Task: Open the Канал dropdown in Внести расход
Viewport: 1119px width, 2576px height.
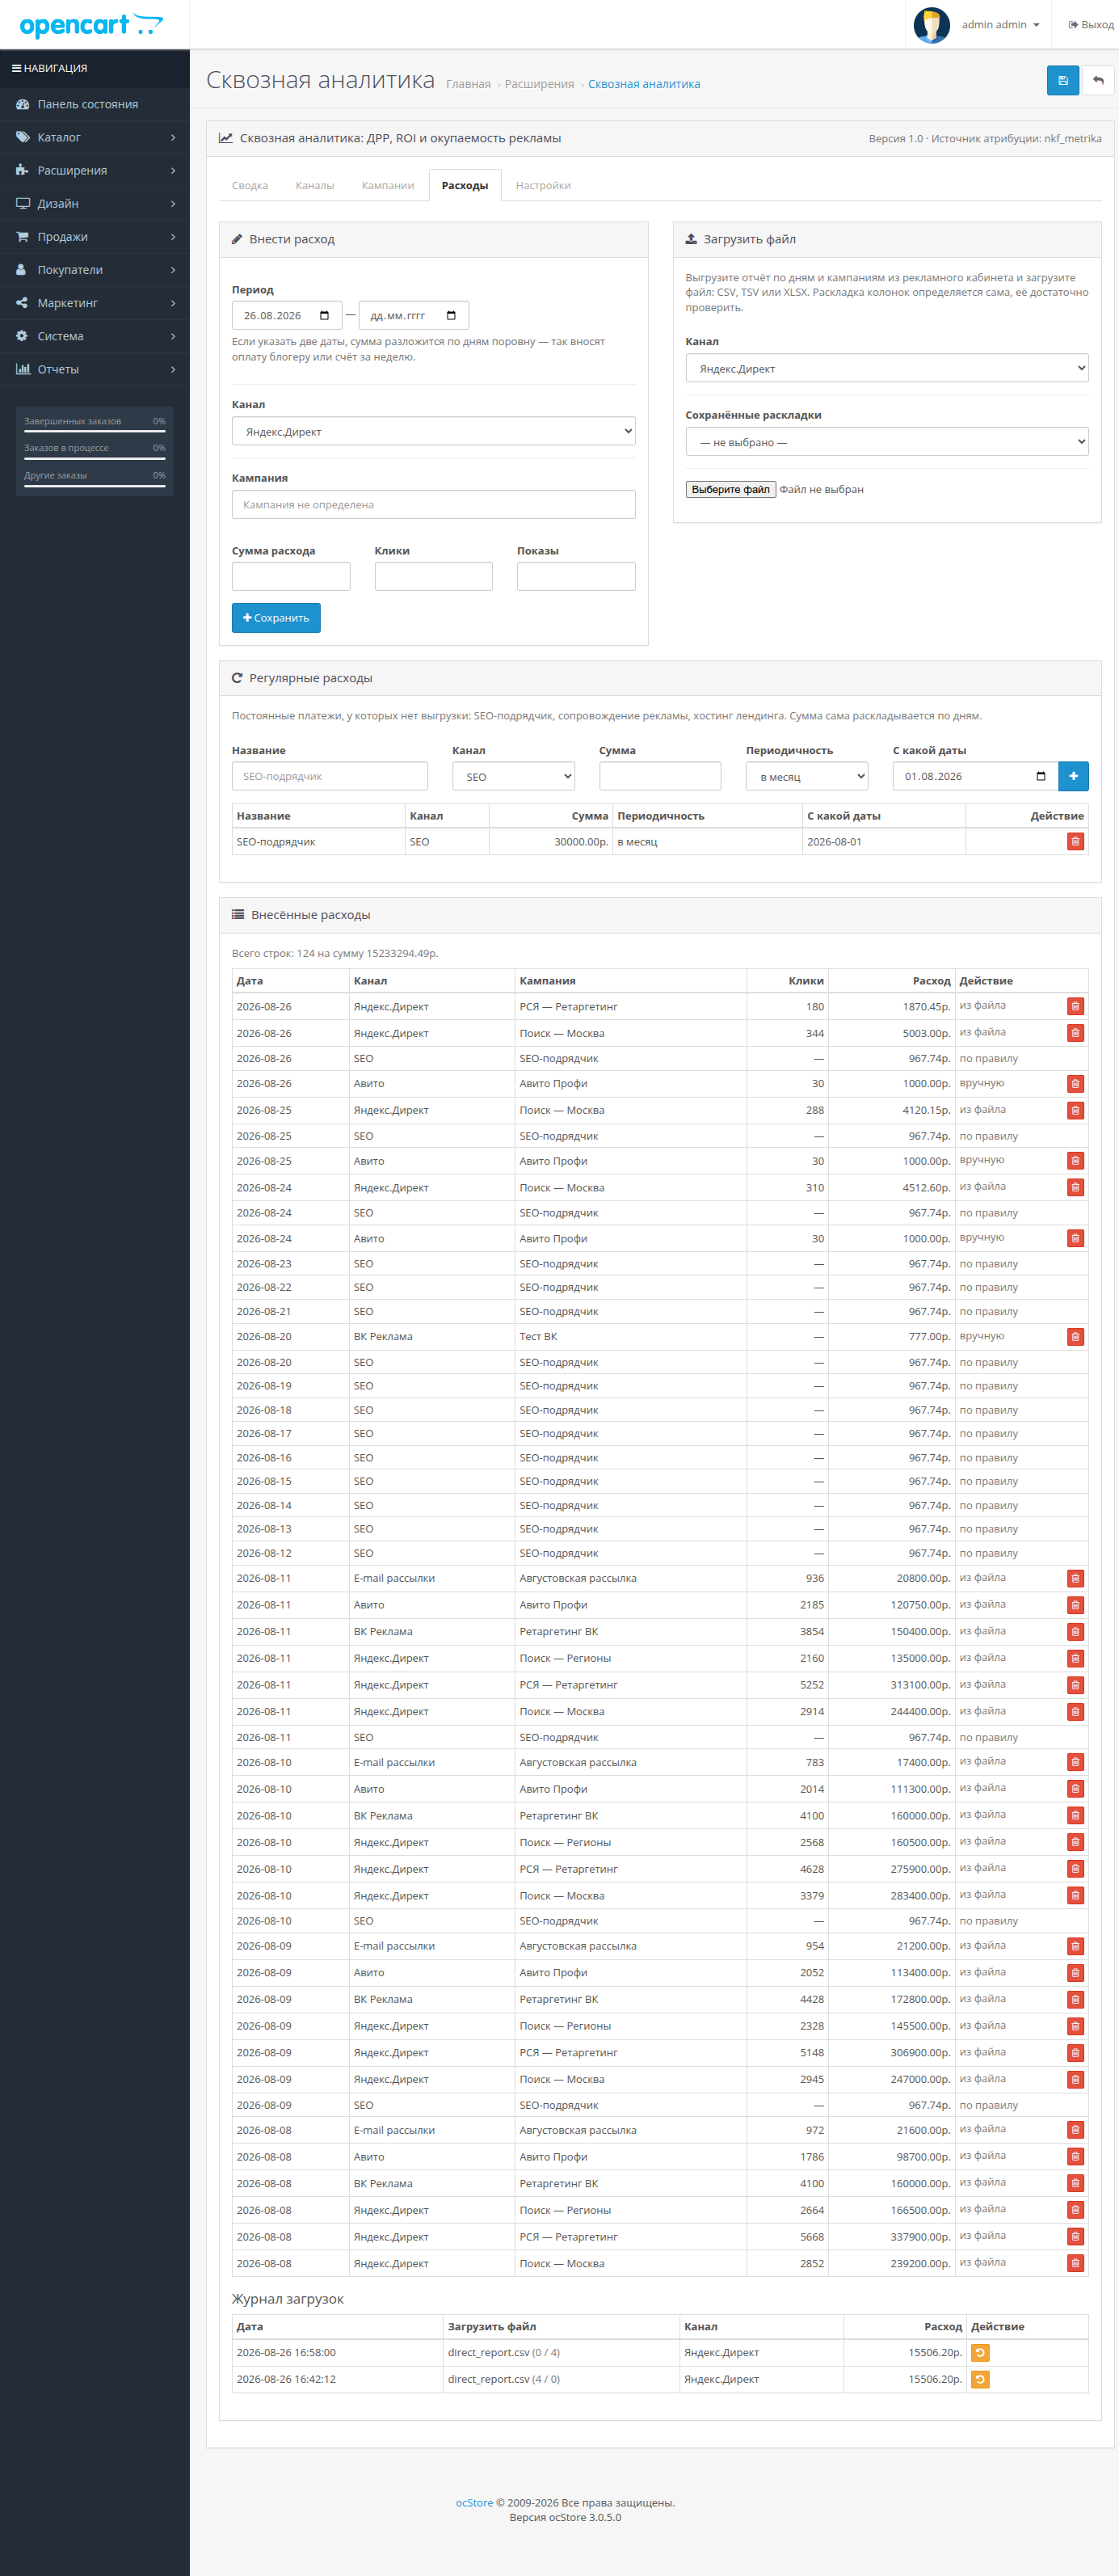Action: (x=433, y=432)
